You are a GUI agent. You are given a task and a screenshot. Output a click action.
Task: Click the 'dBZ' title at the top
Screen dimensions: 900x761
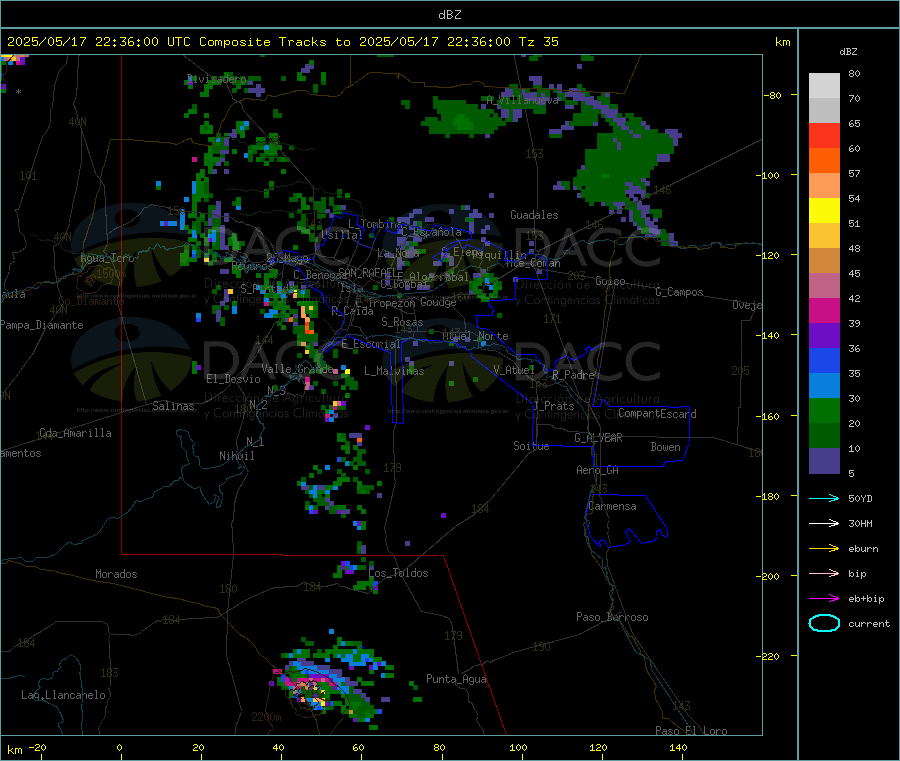pos(449,15)
